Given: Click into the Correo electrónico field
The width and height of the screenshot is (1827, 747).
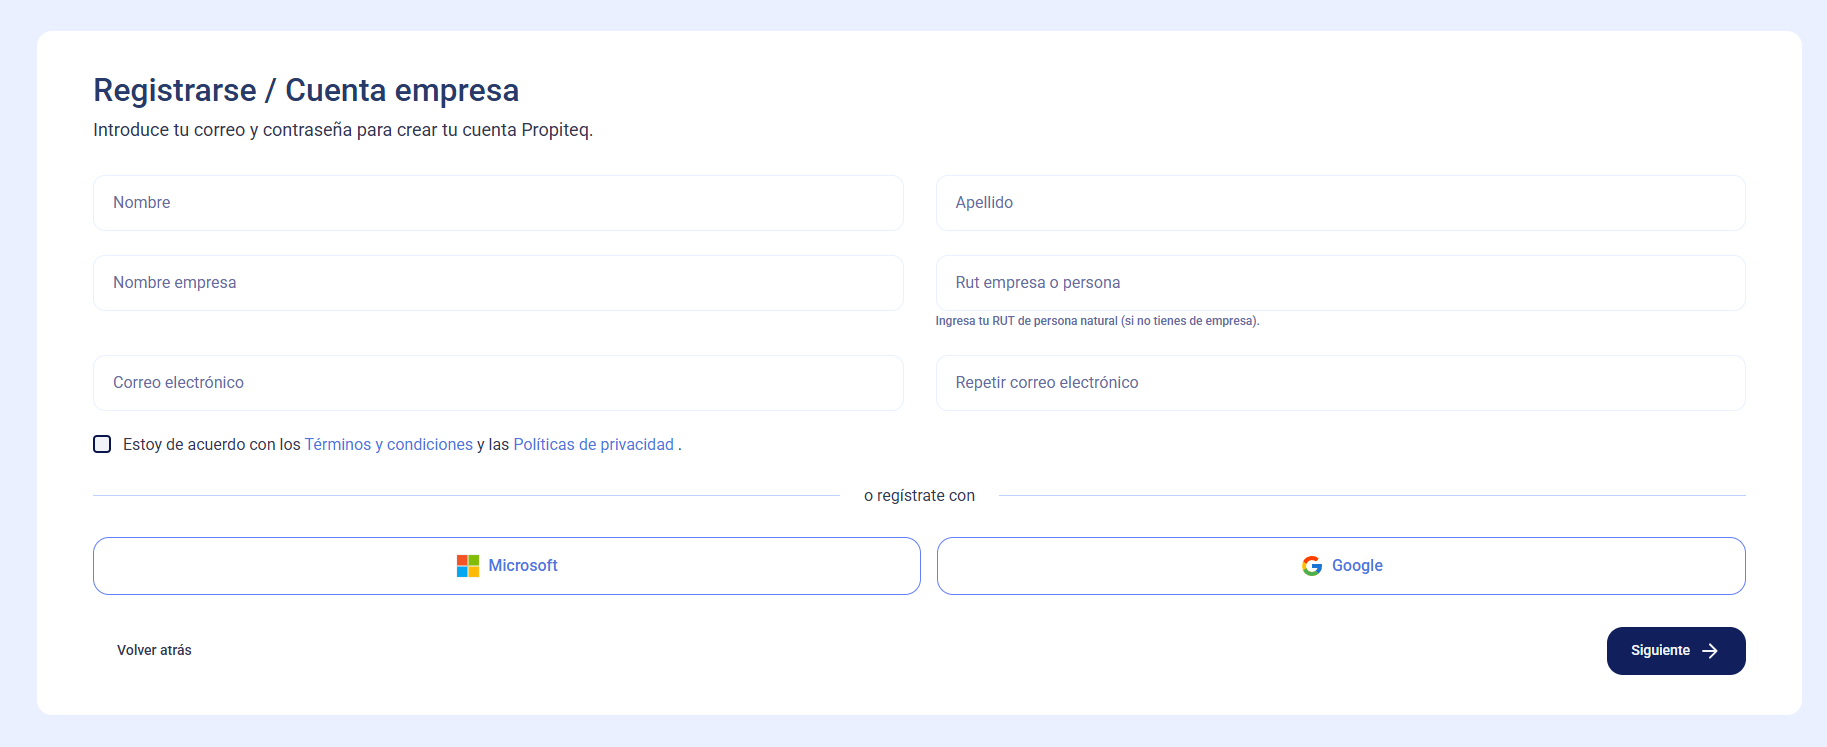Looking at the screenshot, I should (x=498, y=383).
